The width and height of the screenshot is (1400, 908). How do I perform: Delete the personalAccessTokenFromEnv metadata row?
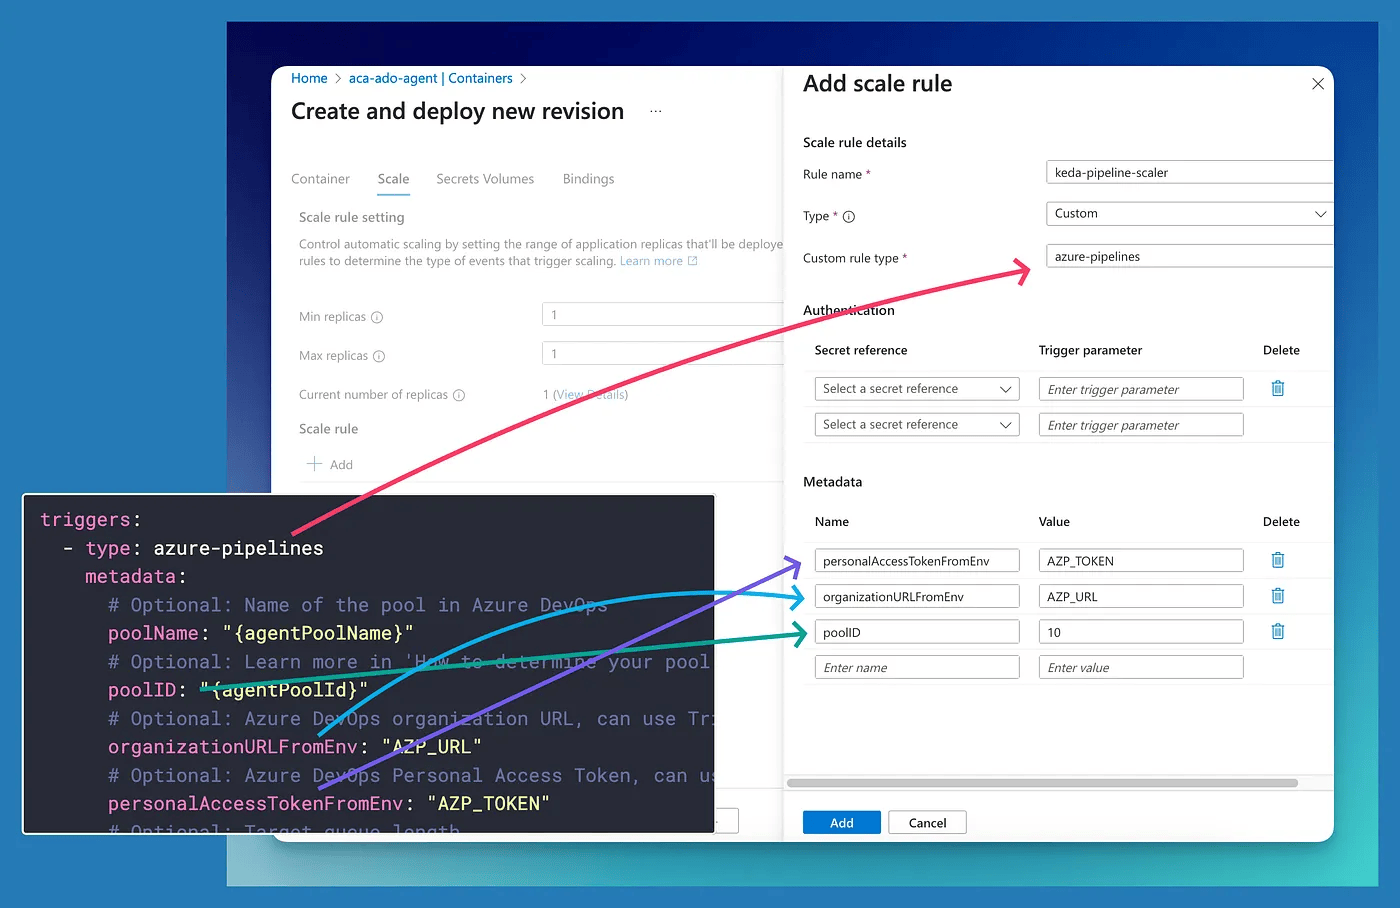coord(1277,560)
